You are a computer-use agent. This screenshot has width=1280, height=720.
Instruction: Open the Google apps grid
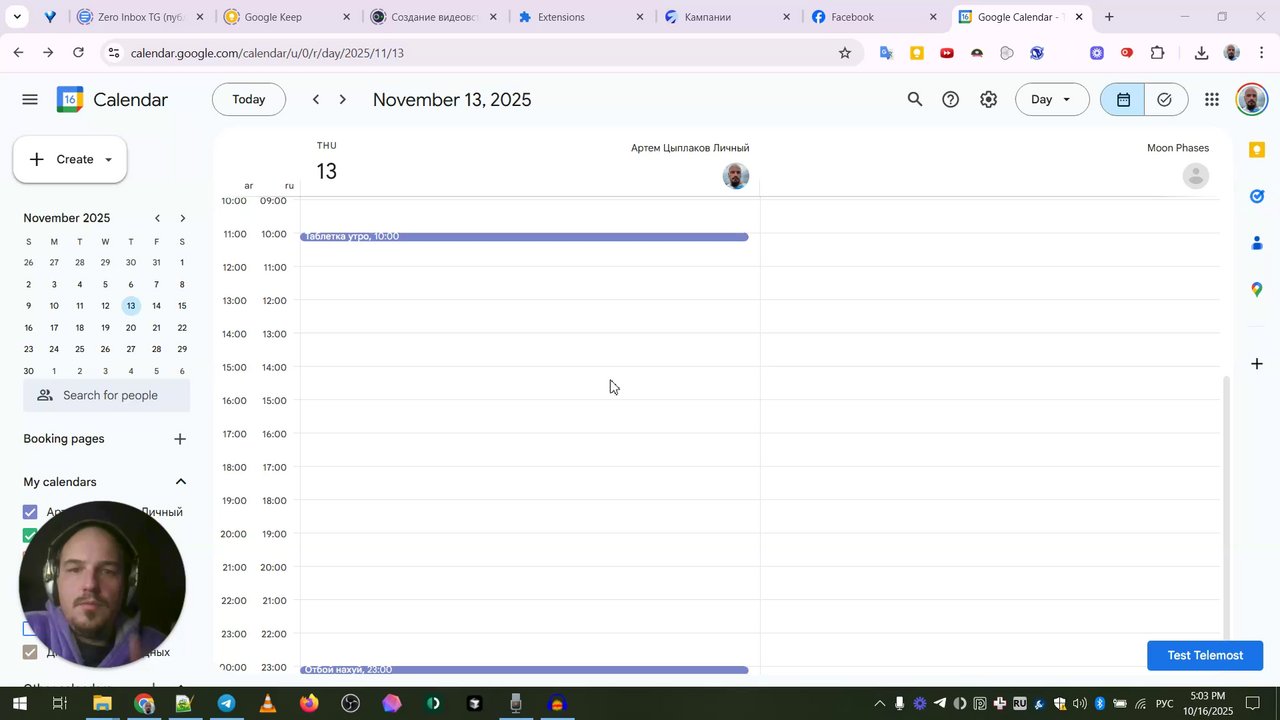click(1212, 99)
